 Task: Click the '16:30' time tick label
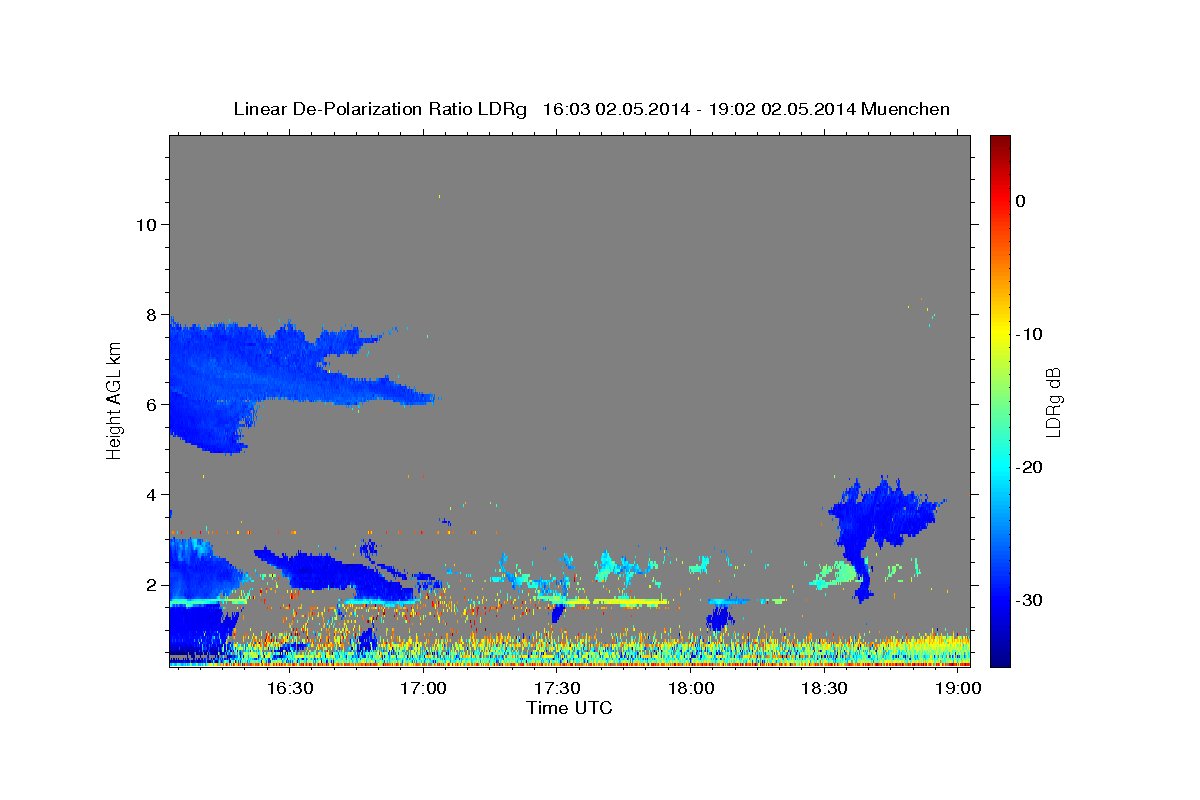tap(290, 689)
